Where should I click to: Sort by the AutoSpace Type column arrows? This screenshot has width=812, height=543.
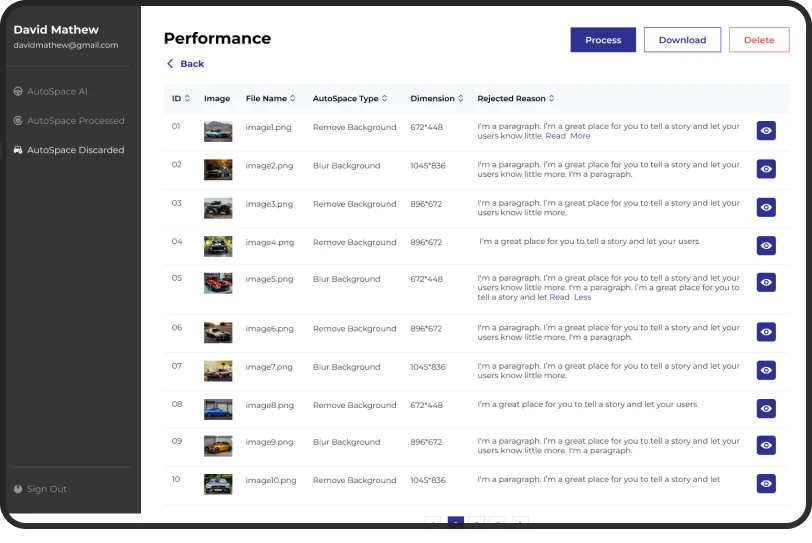point(385,99)
